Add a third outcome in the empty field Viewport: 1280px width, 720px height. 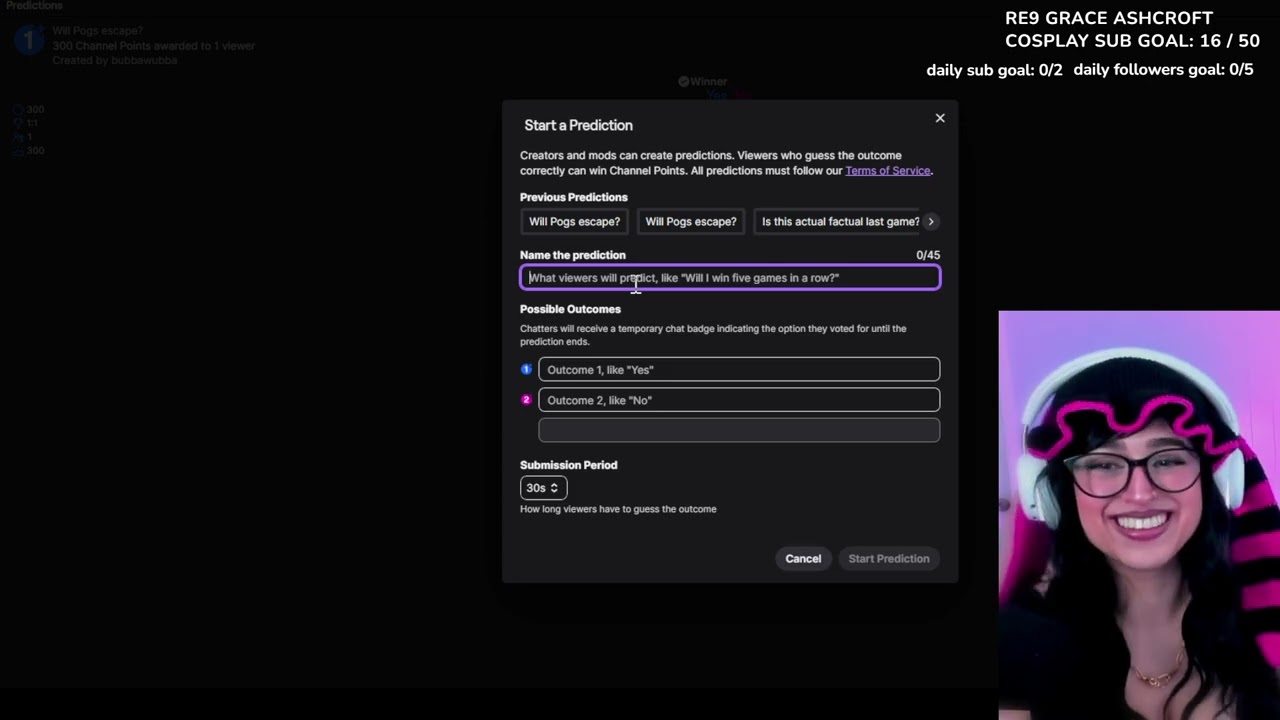(x=739, y=430)
